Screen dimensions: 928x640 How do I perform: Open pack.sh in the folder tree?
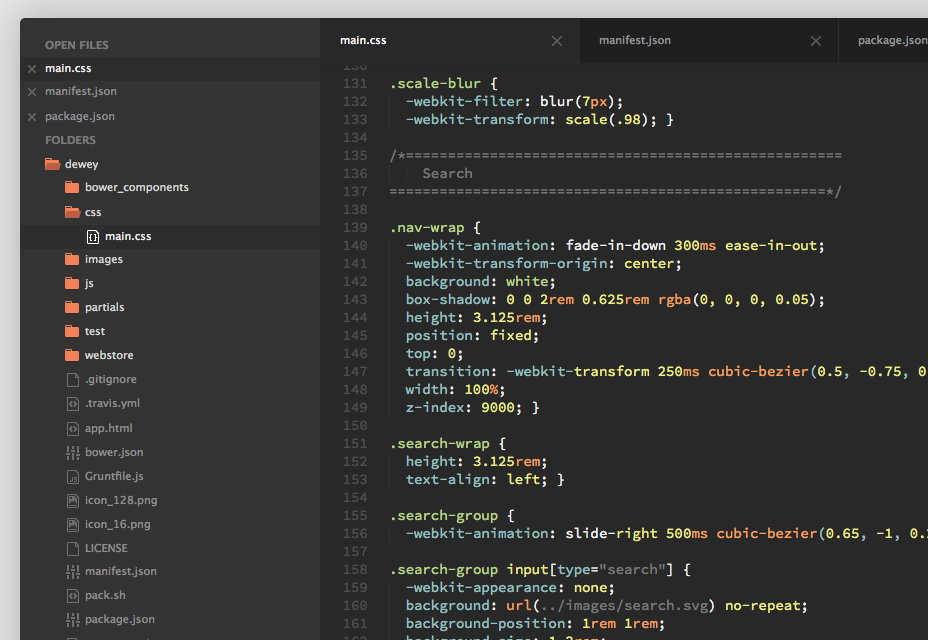coord(105,596)
